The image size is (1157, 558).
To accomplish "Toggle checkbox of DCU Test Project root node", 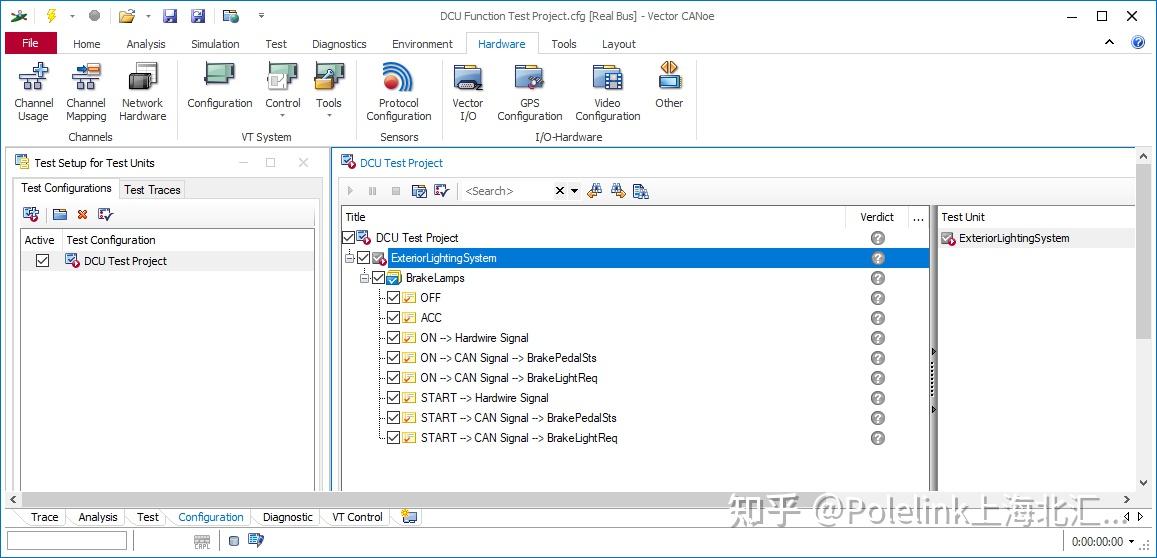I will point(349,238).
